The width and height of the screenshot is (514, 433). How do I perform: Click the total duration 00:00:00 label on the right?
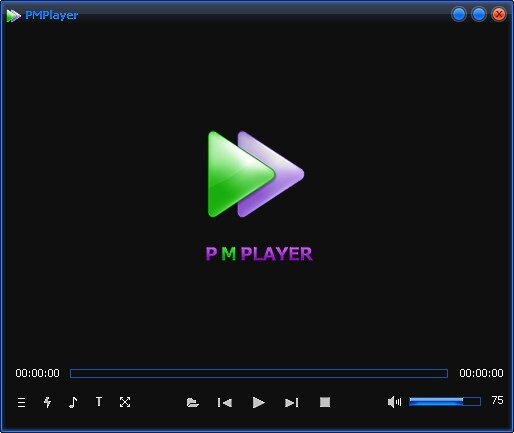coord(481,373)
